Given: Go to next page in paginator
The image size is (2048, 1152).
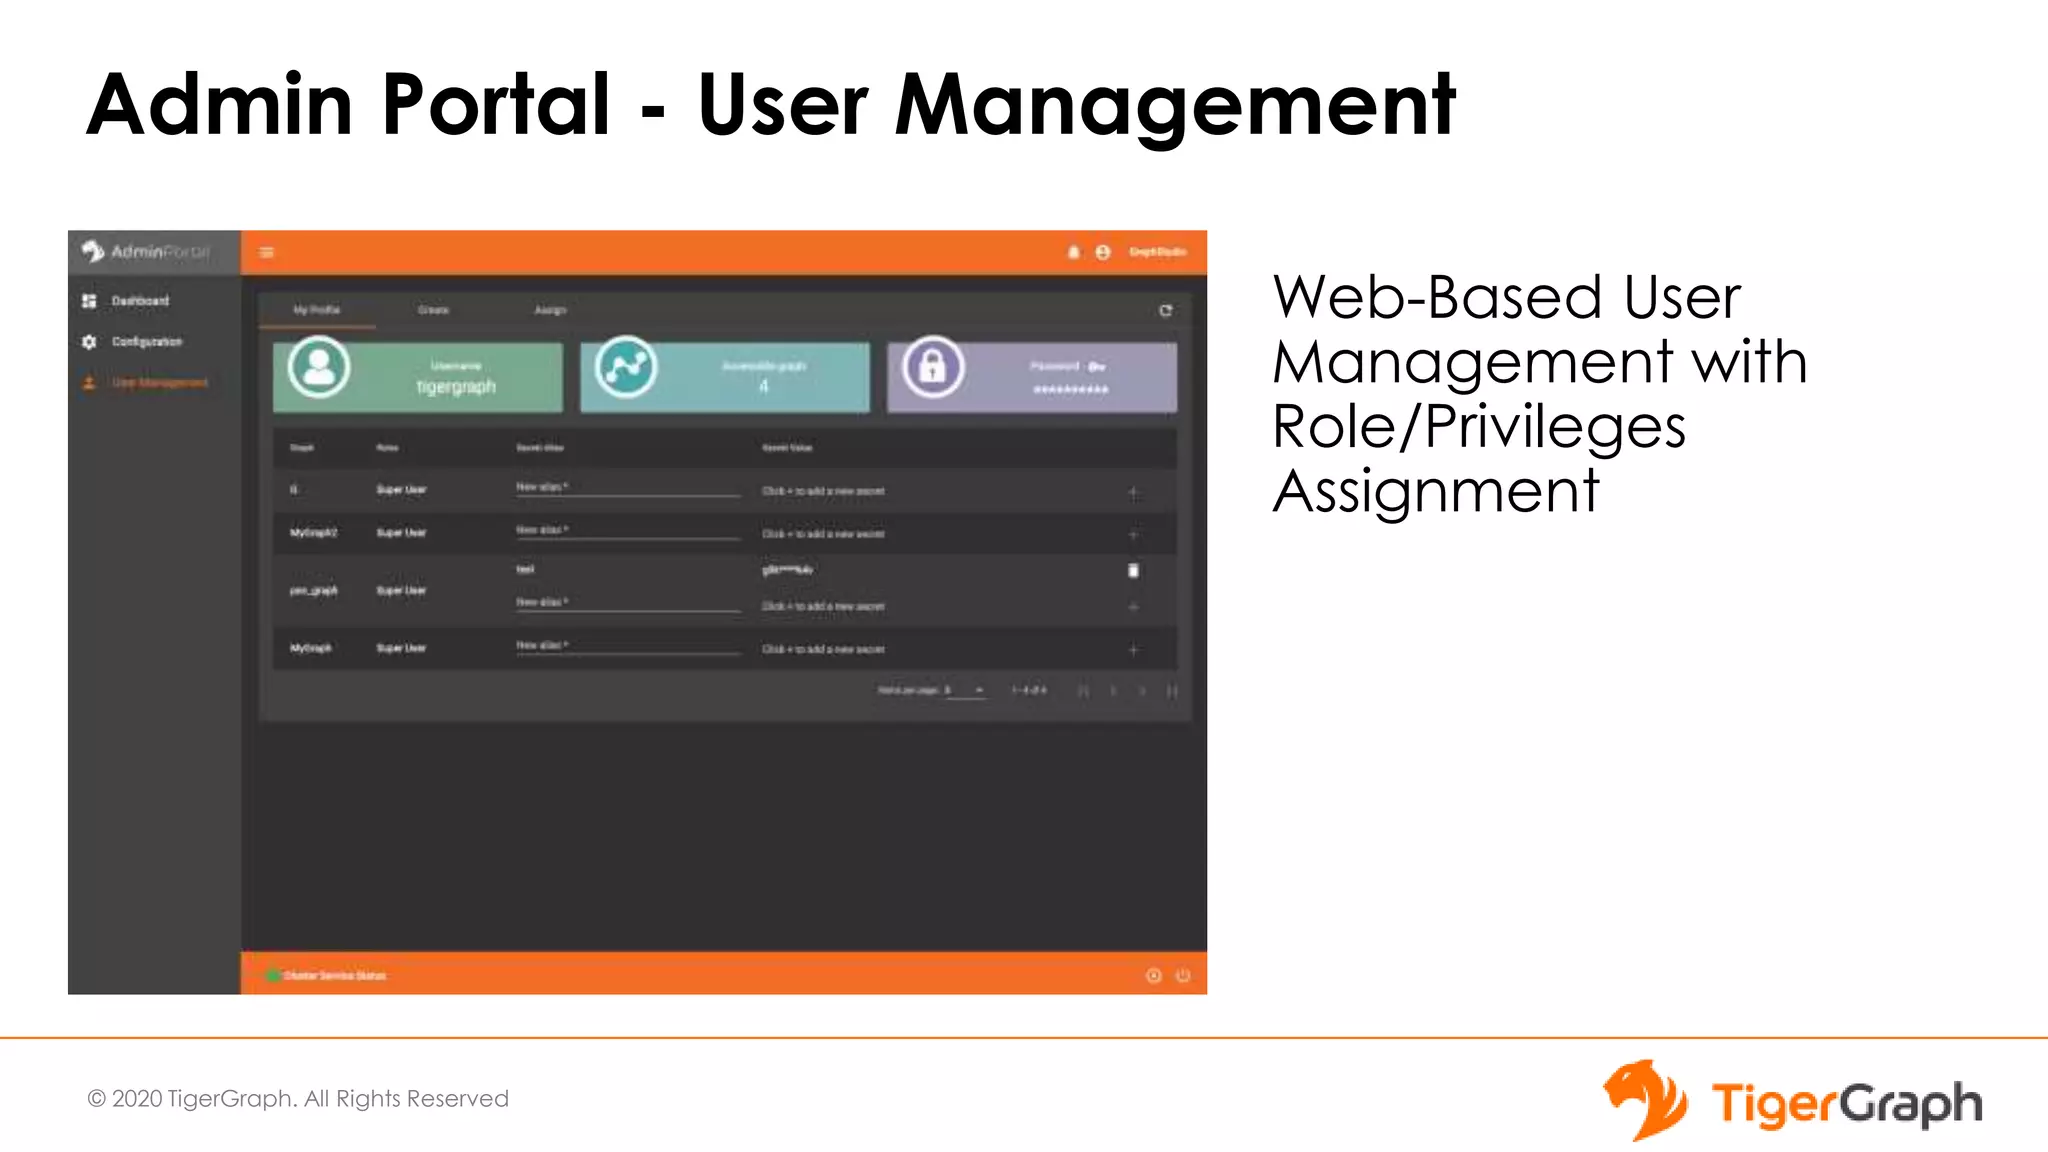Looking at the screenshot, I should point(1142,691).
